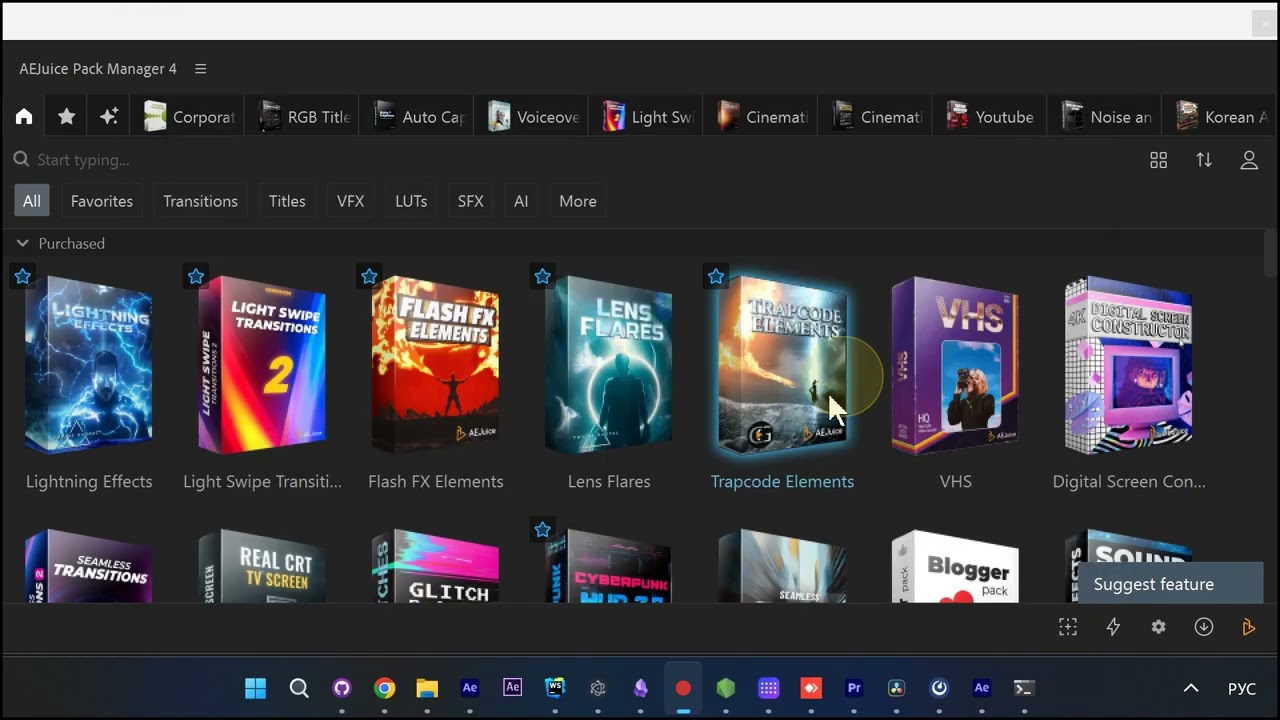1280x720 pixels.
Task: Open the Seamless Transitions pack box
Action: pyautogui.click(x=89, y=565)
